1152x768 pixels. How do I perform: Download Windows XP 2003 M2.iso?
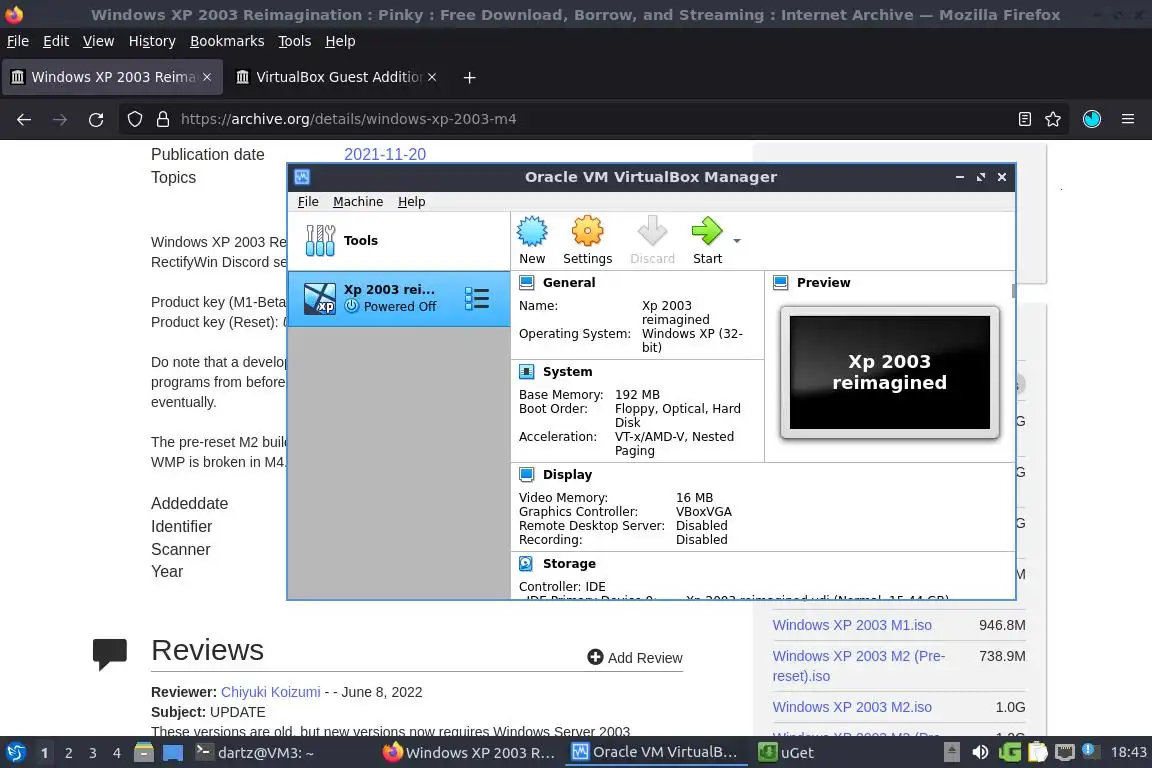[852, 707]
